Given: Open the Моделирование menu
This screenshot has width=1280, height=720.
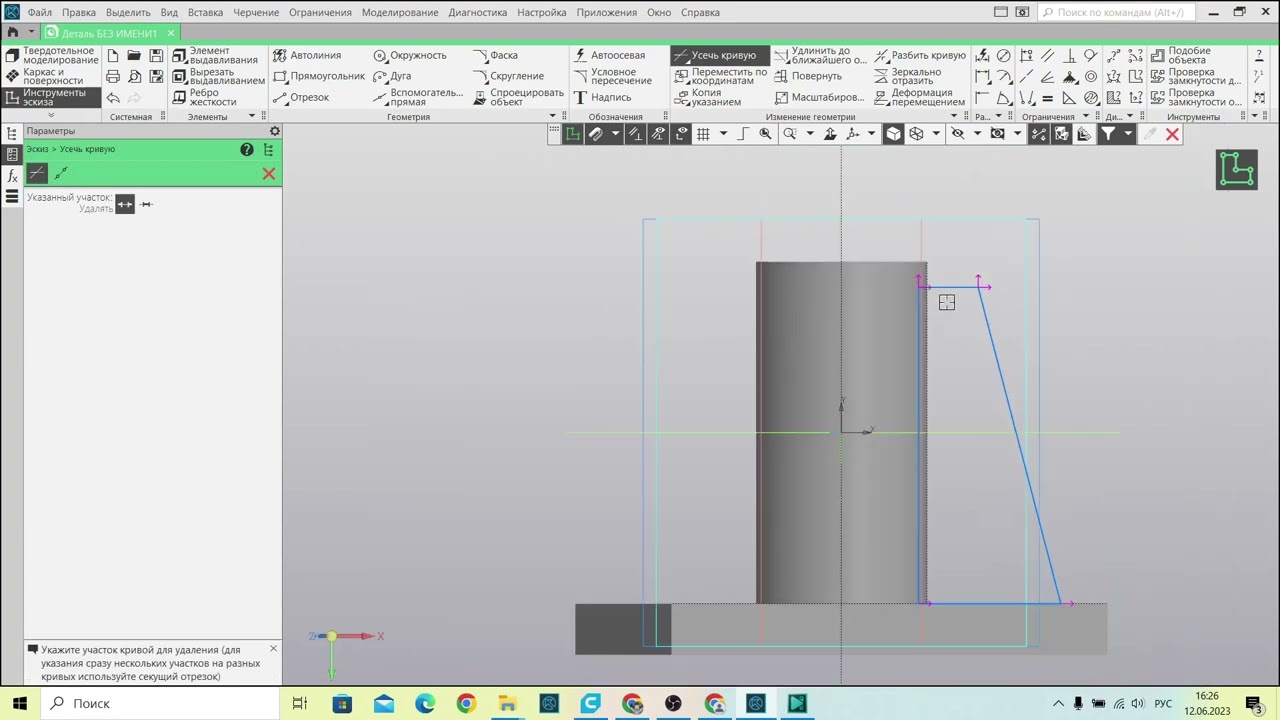Looking at the screenshot, I should tap(400, 12).
